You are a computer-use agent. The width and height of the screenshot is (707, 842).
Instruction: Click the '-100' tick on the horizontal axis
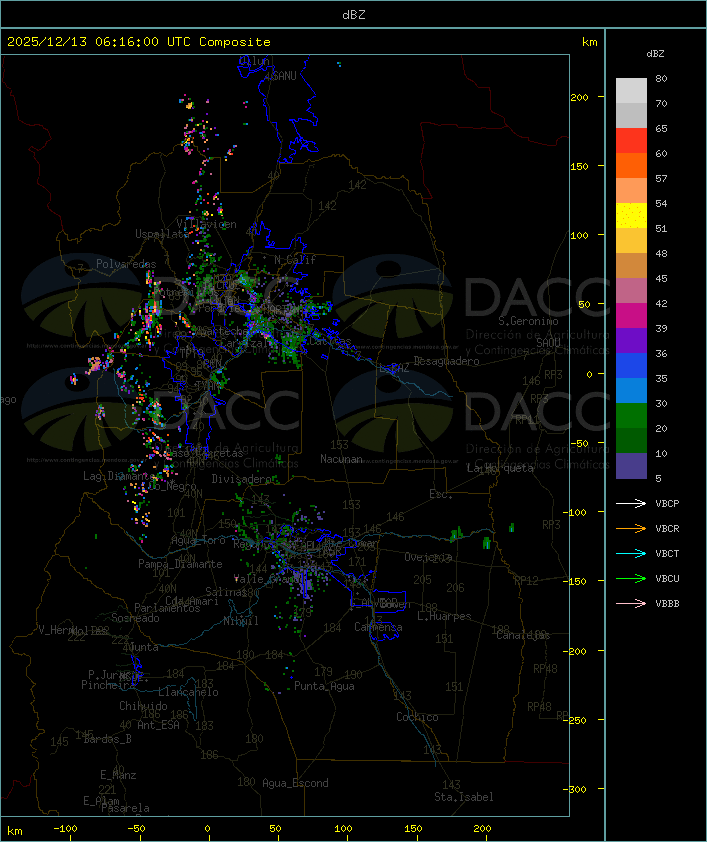[x=65, y=829]
